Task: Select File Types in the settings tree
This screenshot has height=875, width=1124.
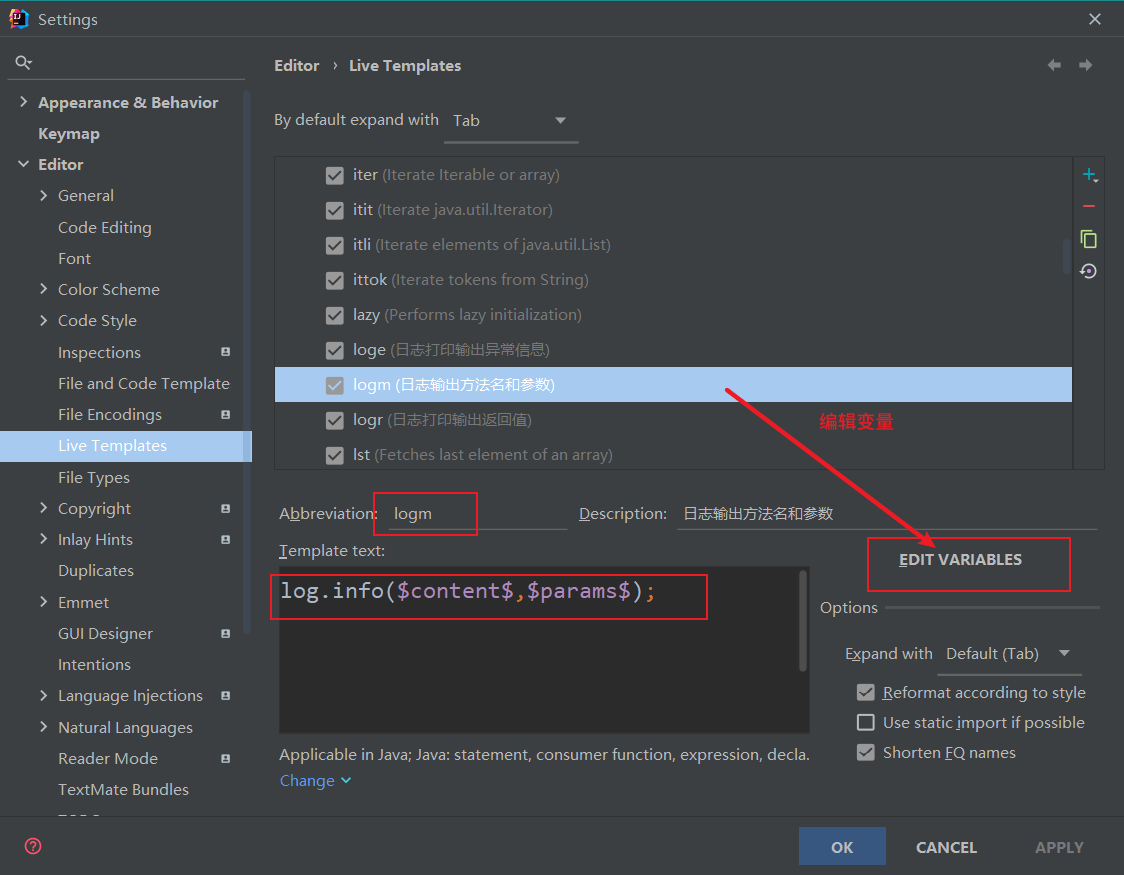Action: [x=94, y=477]
